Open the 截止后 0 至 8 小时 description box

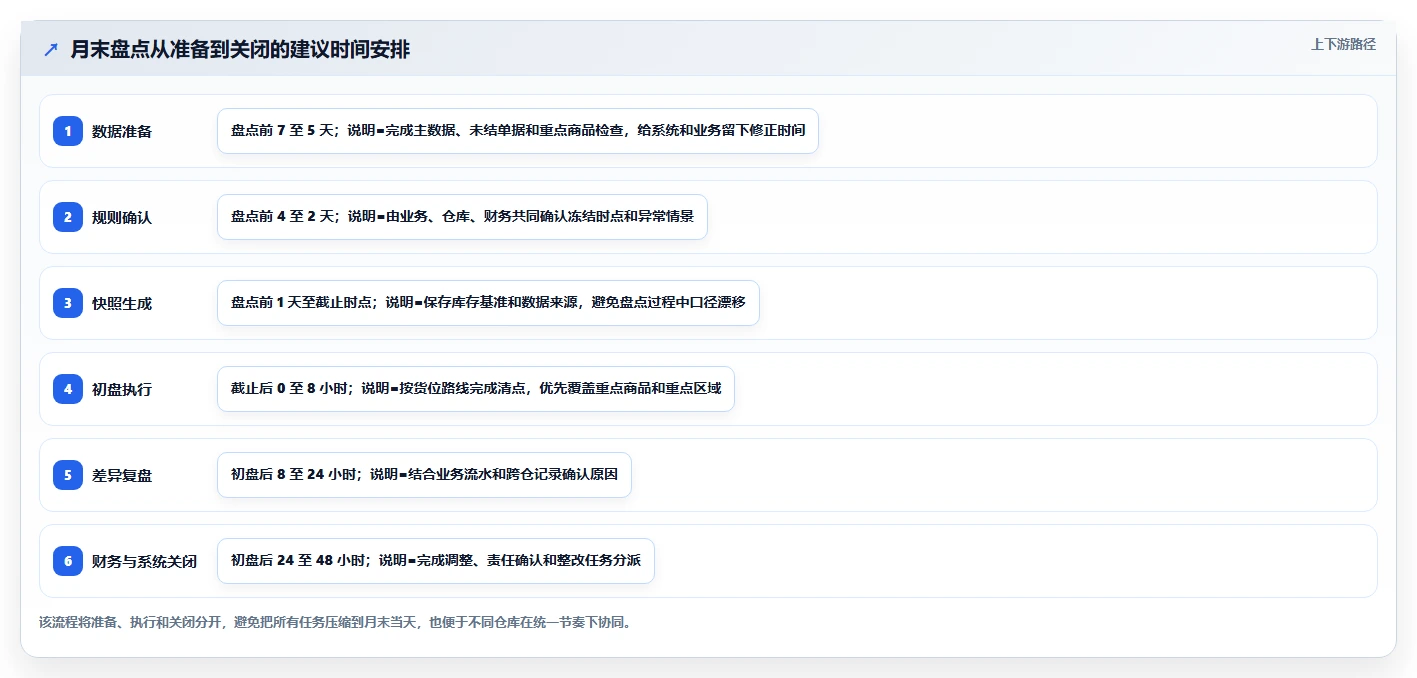pyautogui.click(x=476, y=389)
